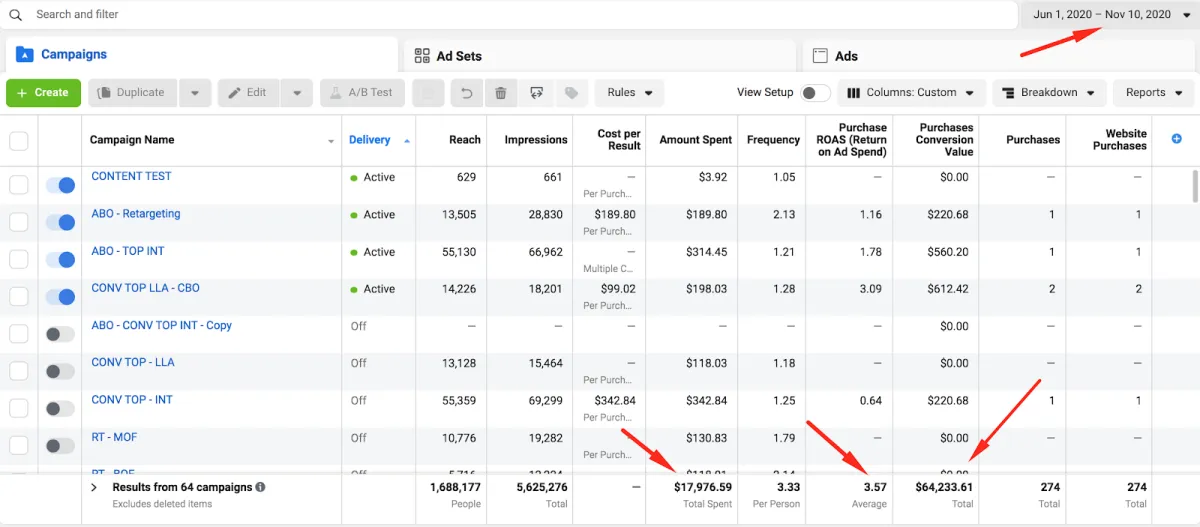The image size is (1200, 527).
Task: Open the Breakdown dropdown menu
Action: pos(1049,93)
